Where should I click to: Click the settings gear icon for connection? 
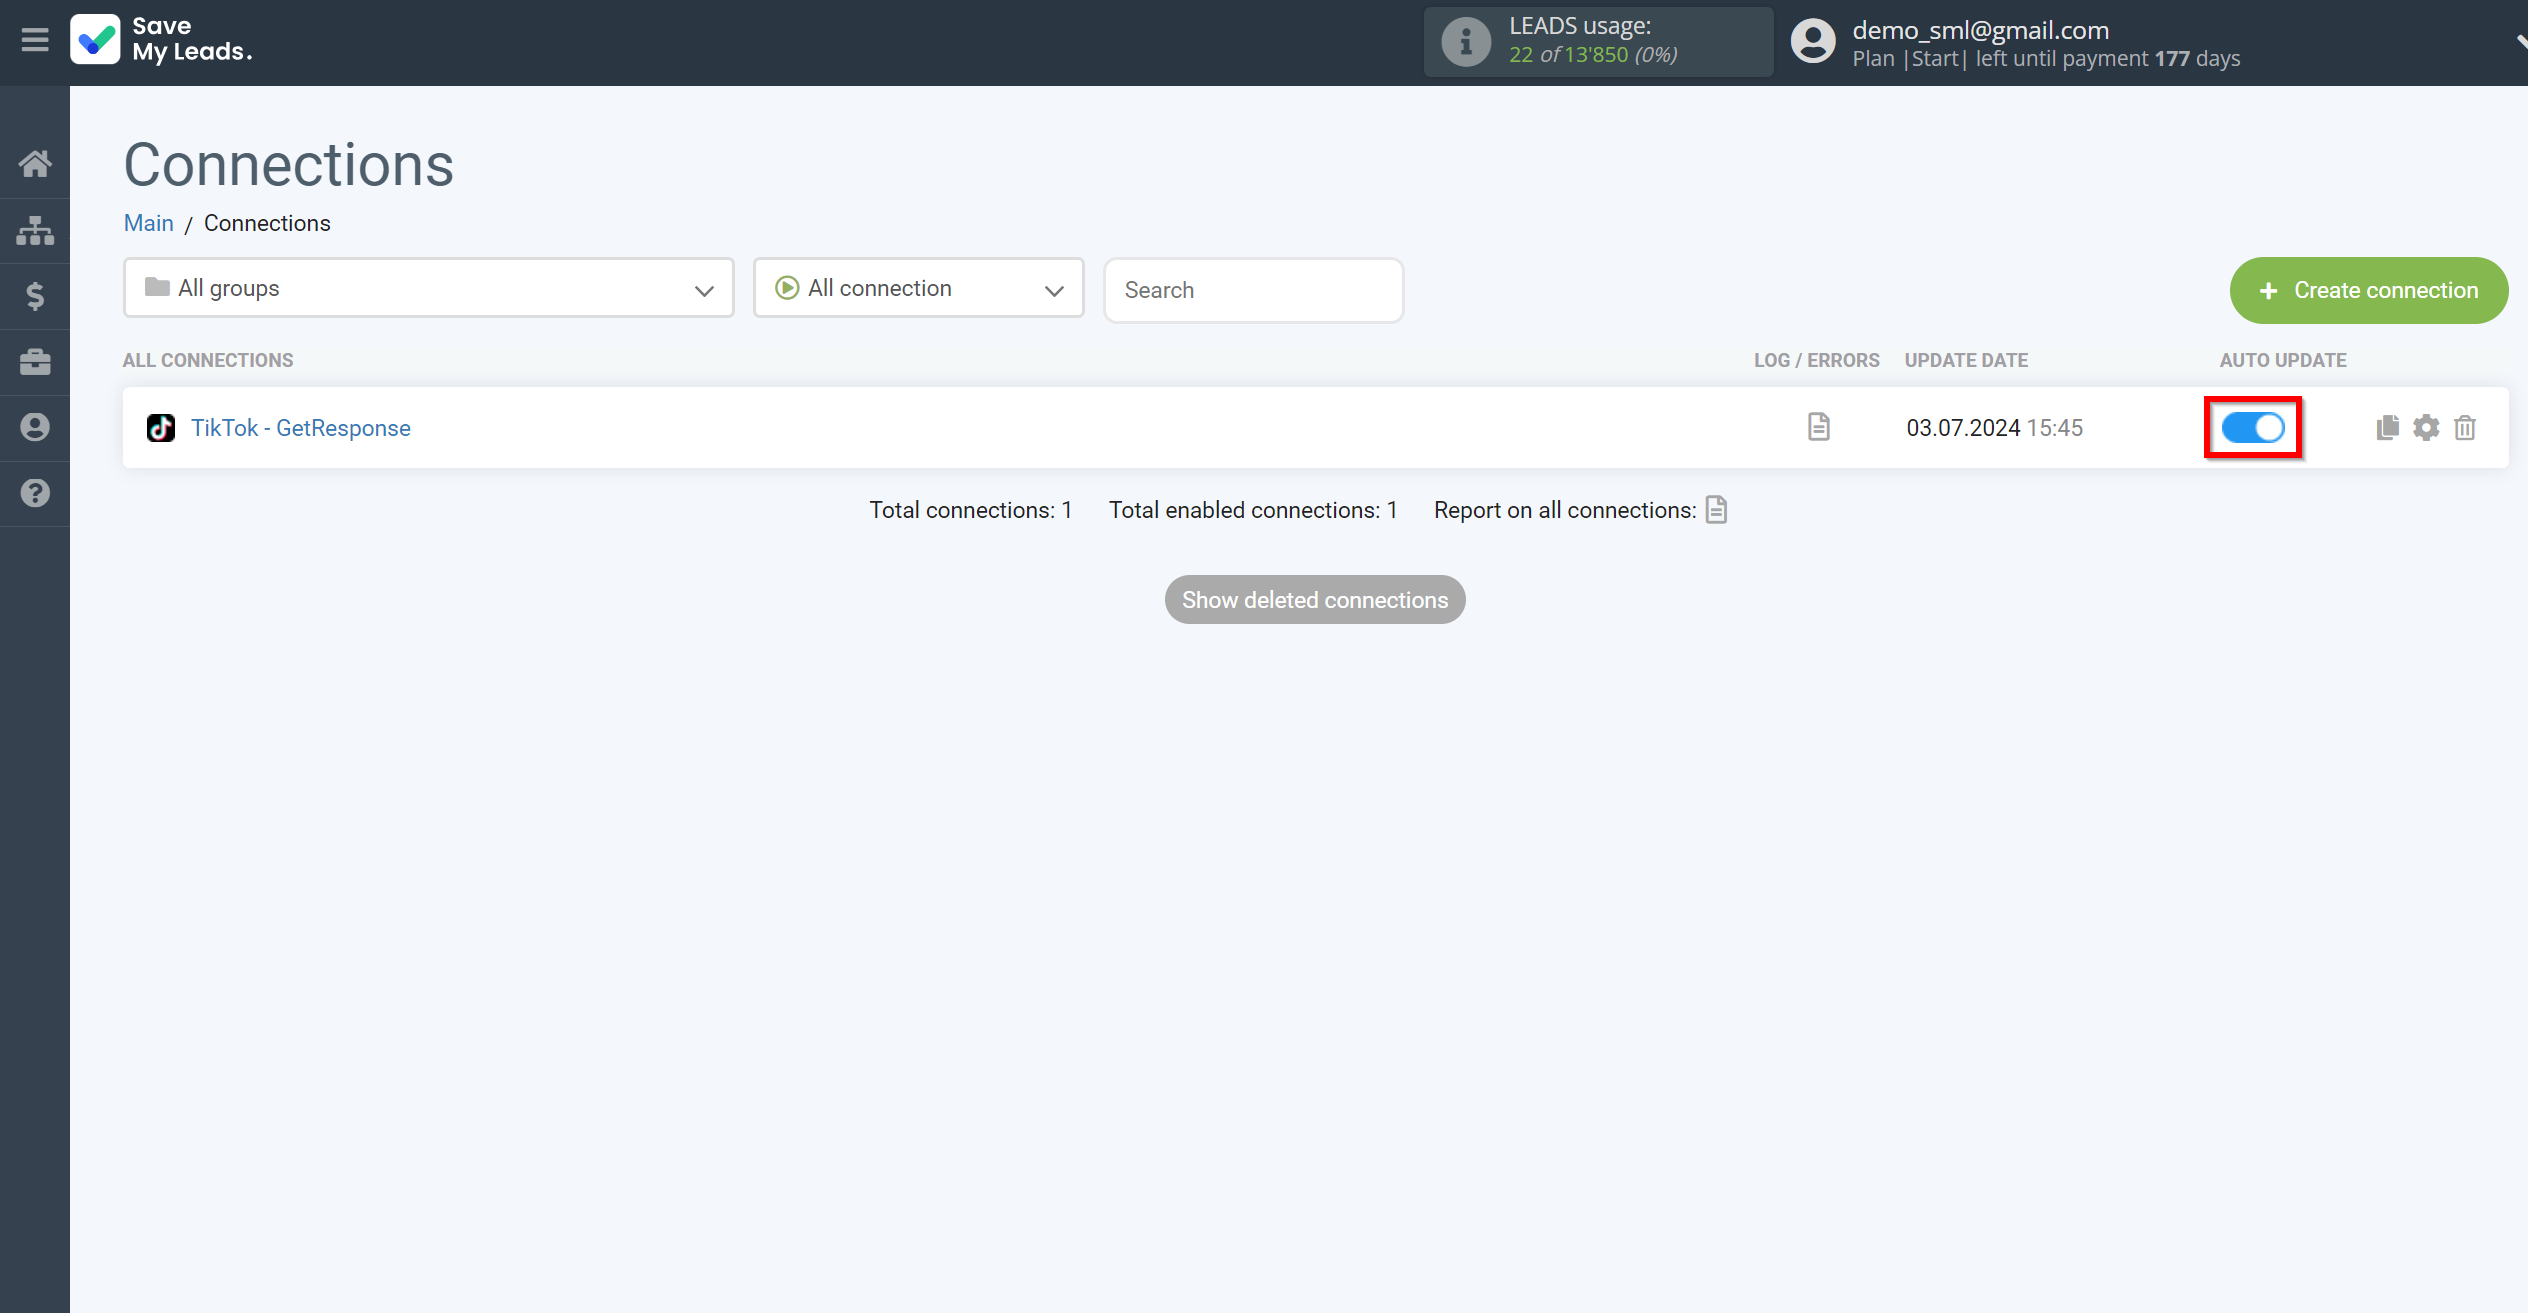pyautogui.click(x=2426, y=428)
